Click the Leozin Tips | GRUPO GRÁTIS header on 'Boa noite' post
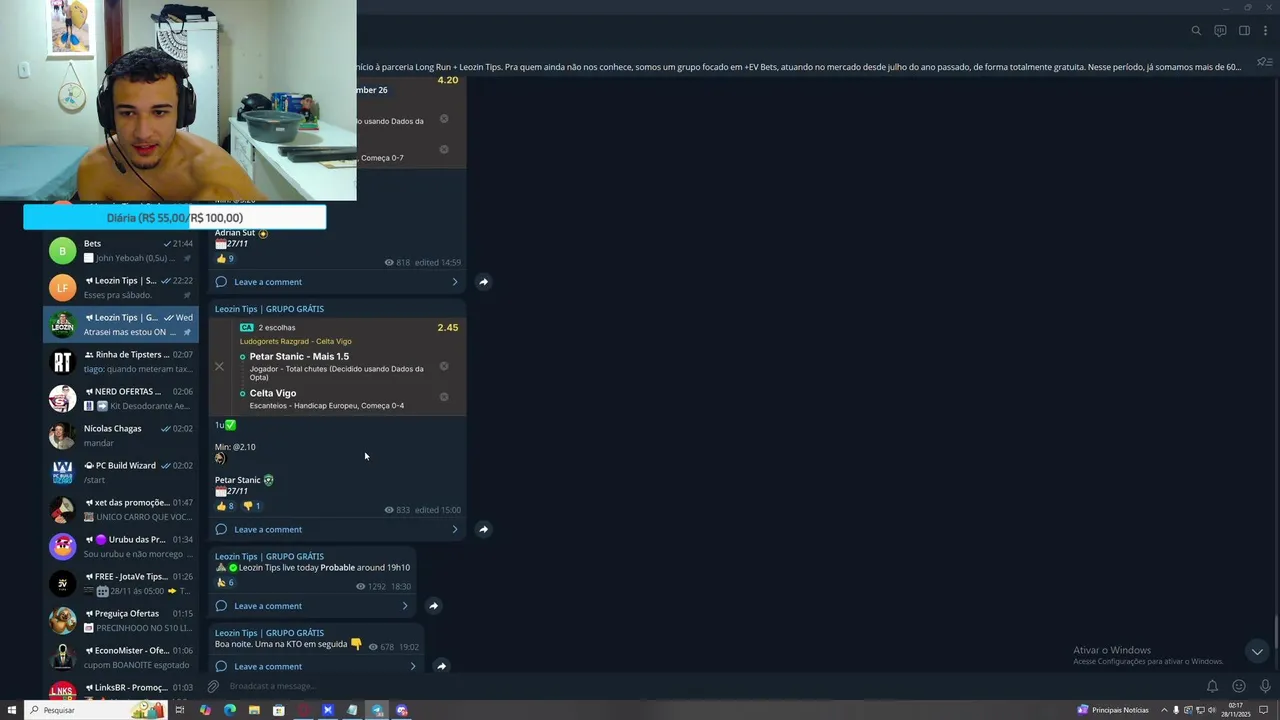This screenshot has height=720, width=1280. (x=269, y=633)
